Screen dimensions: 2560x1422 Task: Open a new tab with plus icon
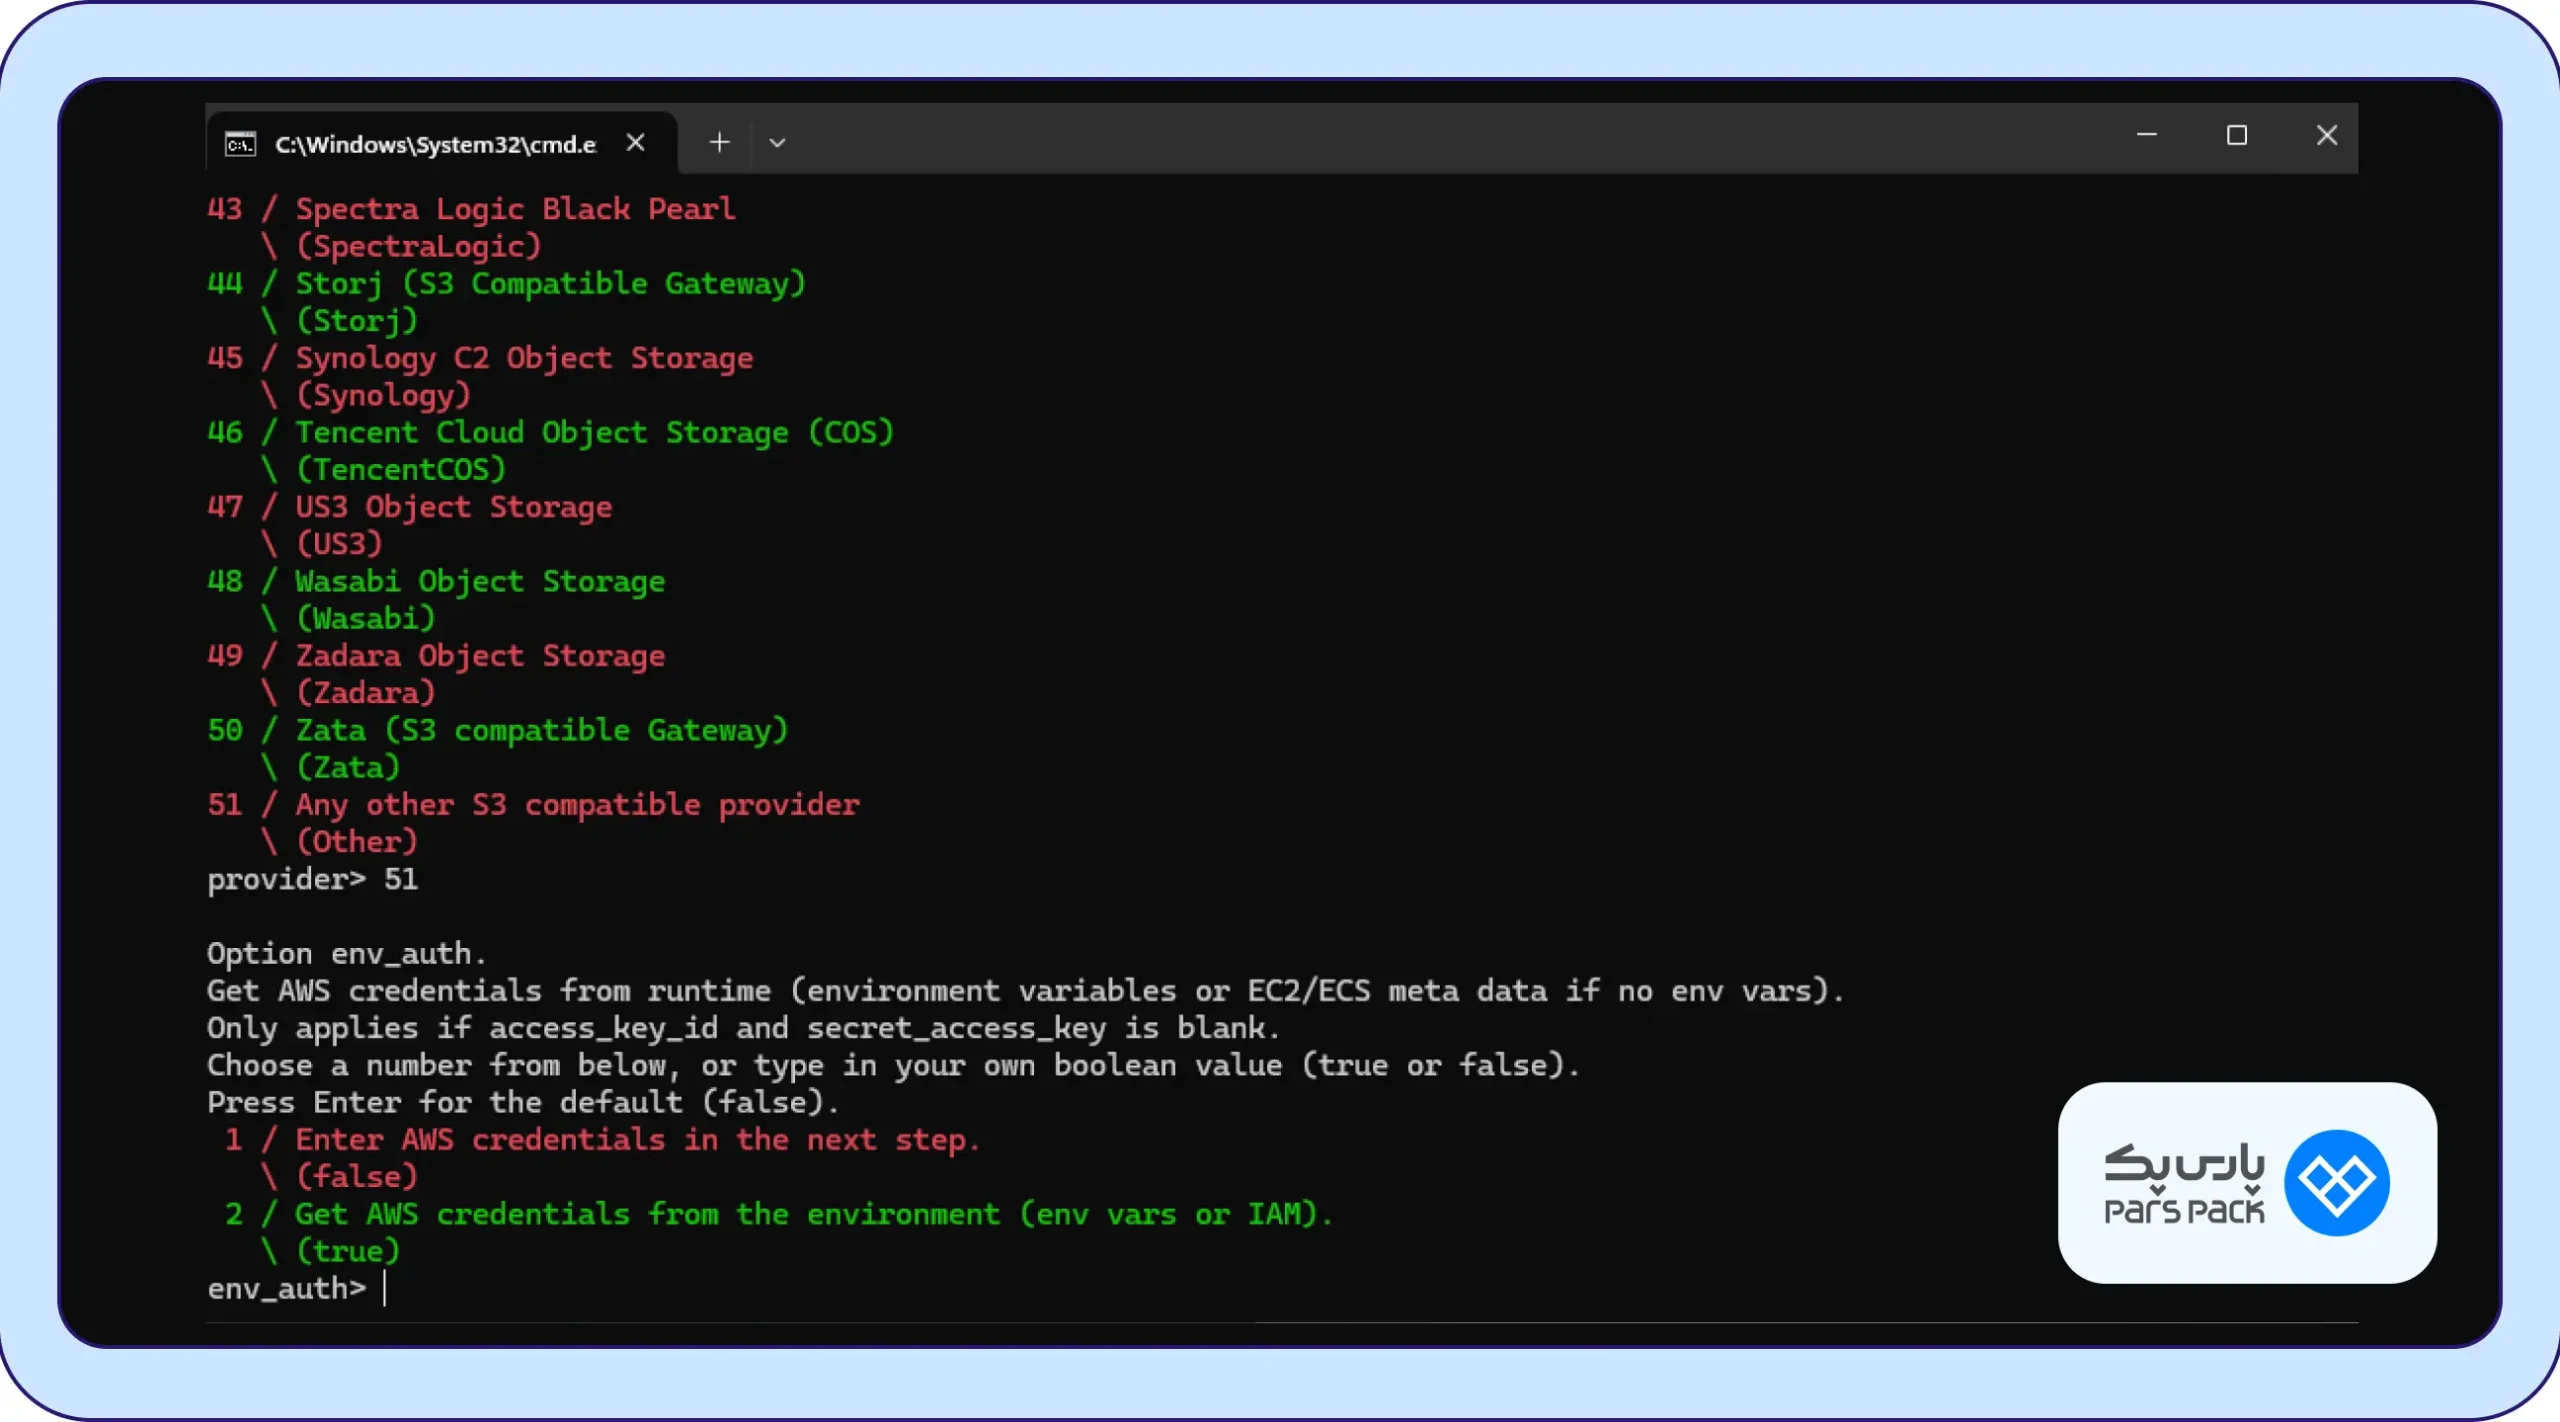(x=719, y=142)
